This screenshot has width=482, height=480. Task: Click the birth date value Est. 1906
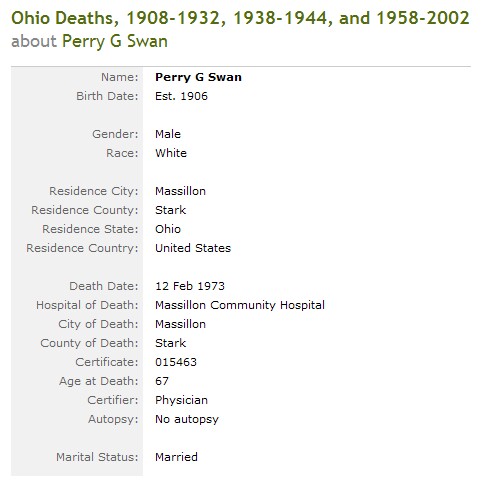pyautogui.click(x=181, y=96)
